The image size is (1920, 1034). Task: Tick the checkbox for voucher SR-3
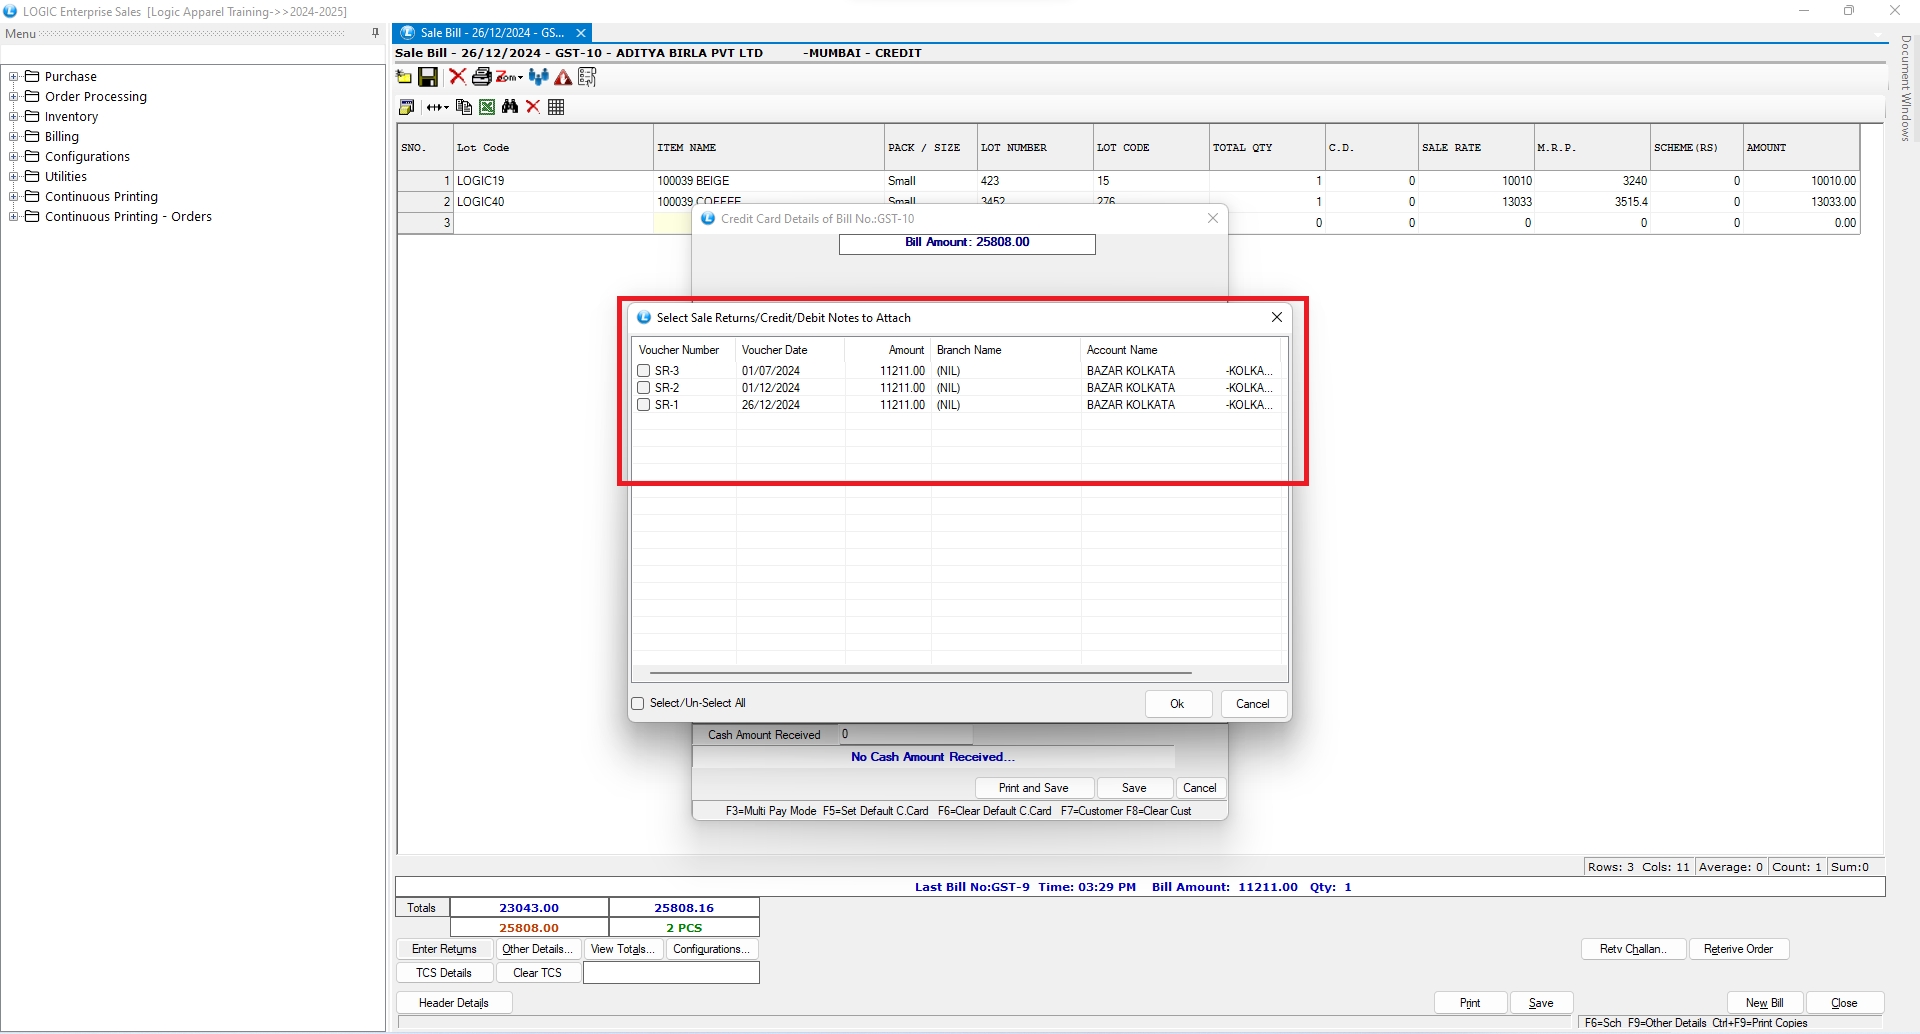(x=644, y=371)
